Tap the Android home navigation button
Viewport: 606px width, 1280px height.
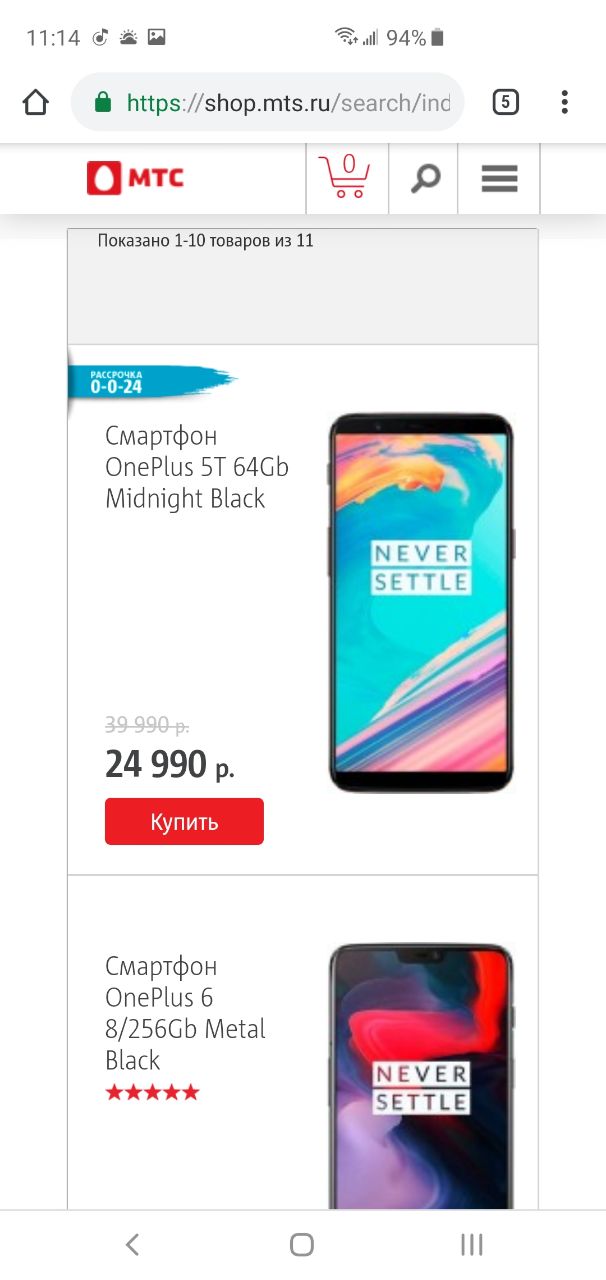tap(302, 1244)
